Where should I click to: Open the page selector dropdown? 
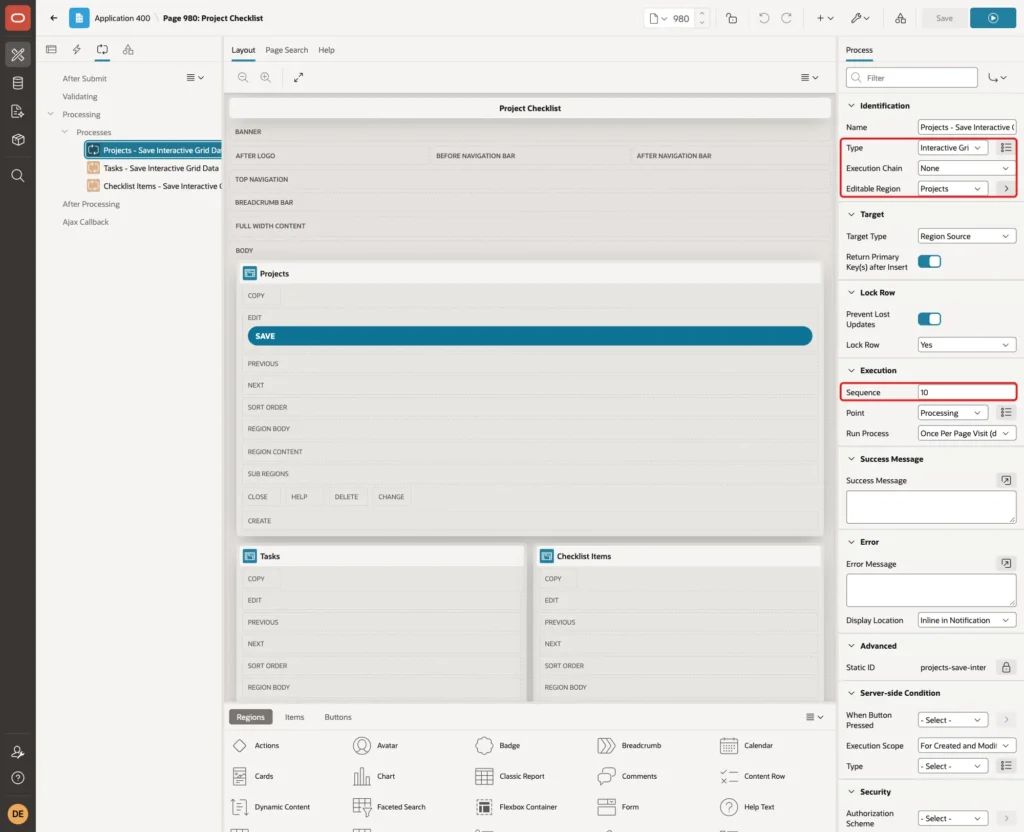pyautogui.click(x=658, y=18)
